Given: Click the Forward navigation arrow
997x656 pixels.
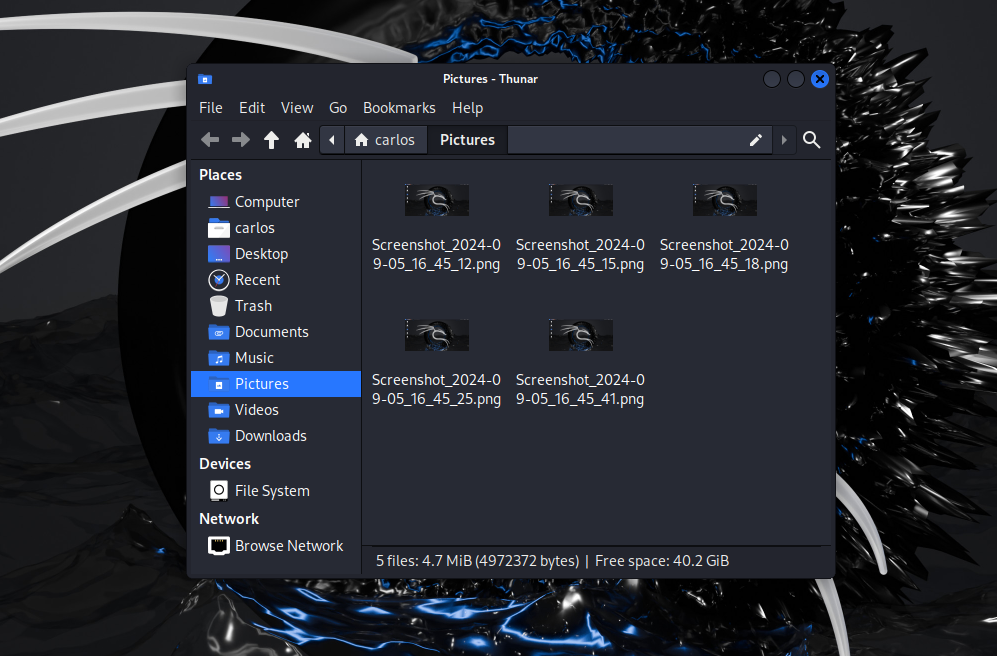Looking at the screenshot, I should 240,140.
